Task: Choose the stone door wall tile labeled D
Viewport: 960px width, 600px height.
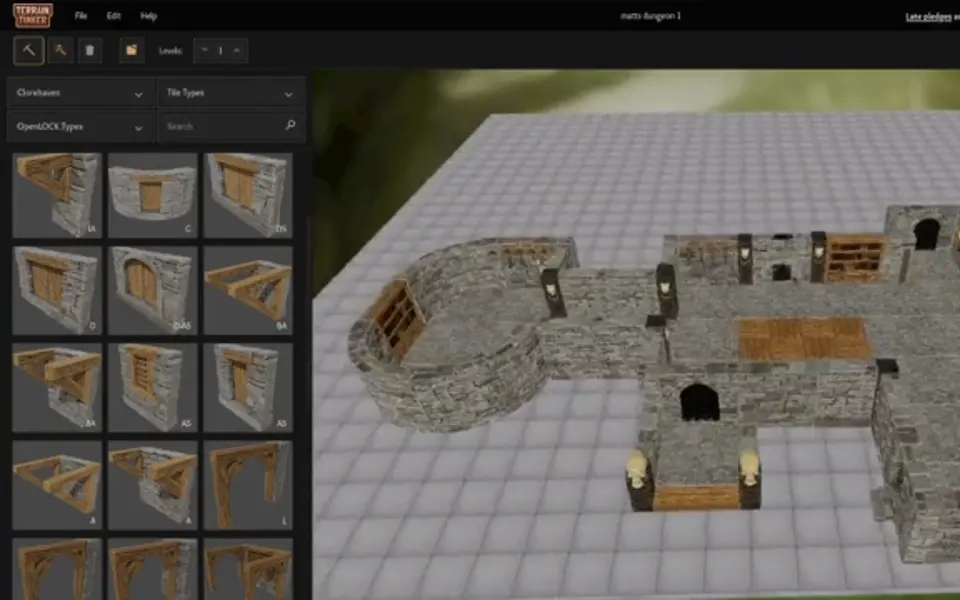Action: 57,290
